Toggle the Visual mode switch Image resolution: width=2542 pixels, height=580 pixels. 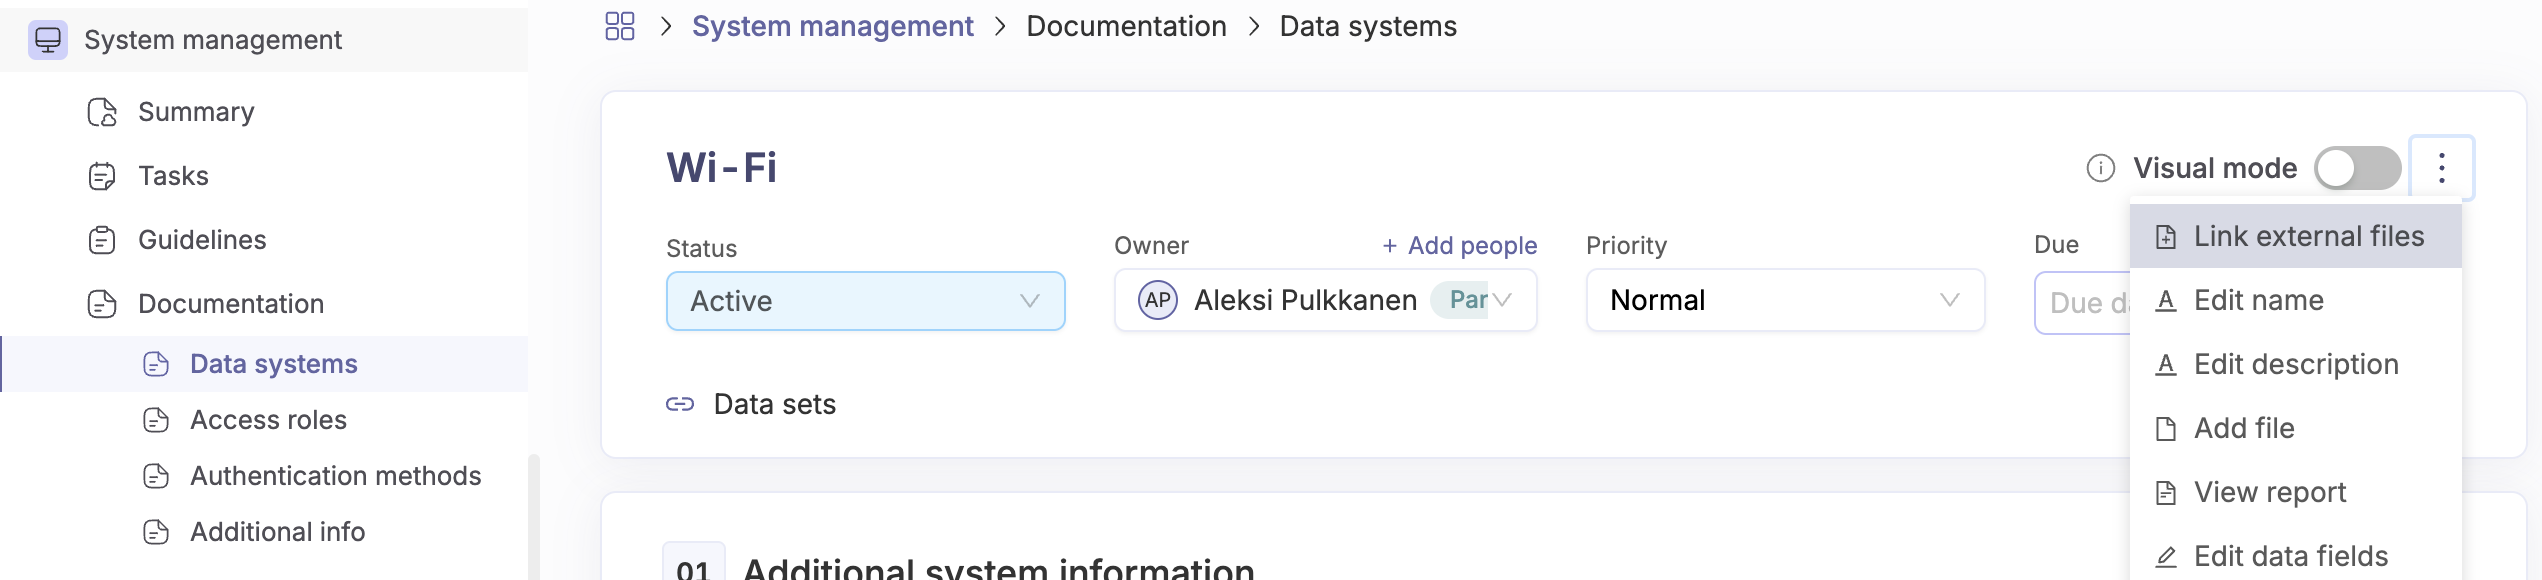[x=2358, y=168]
